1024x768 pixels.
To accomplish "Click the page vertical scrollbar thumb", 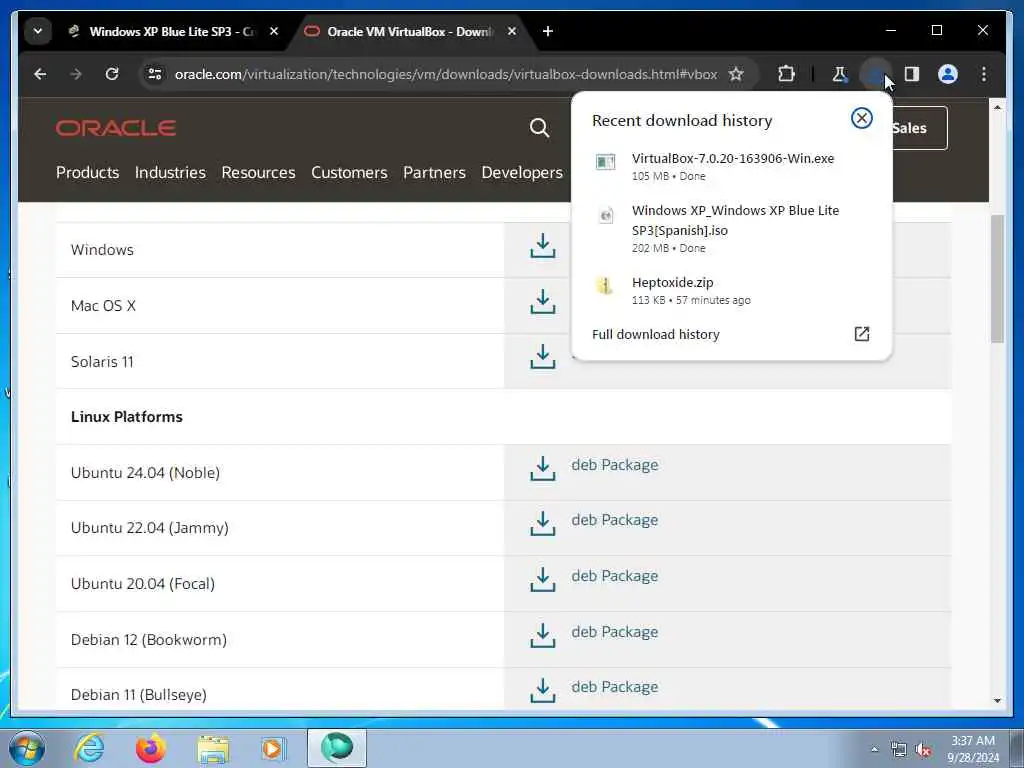I will tap(997, 278).
